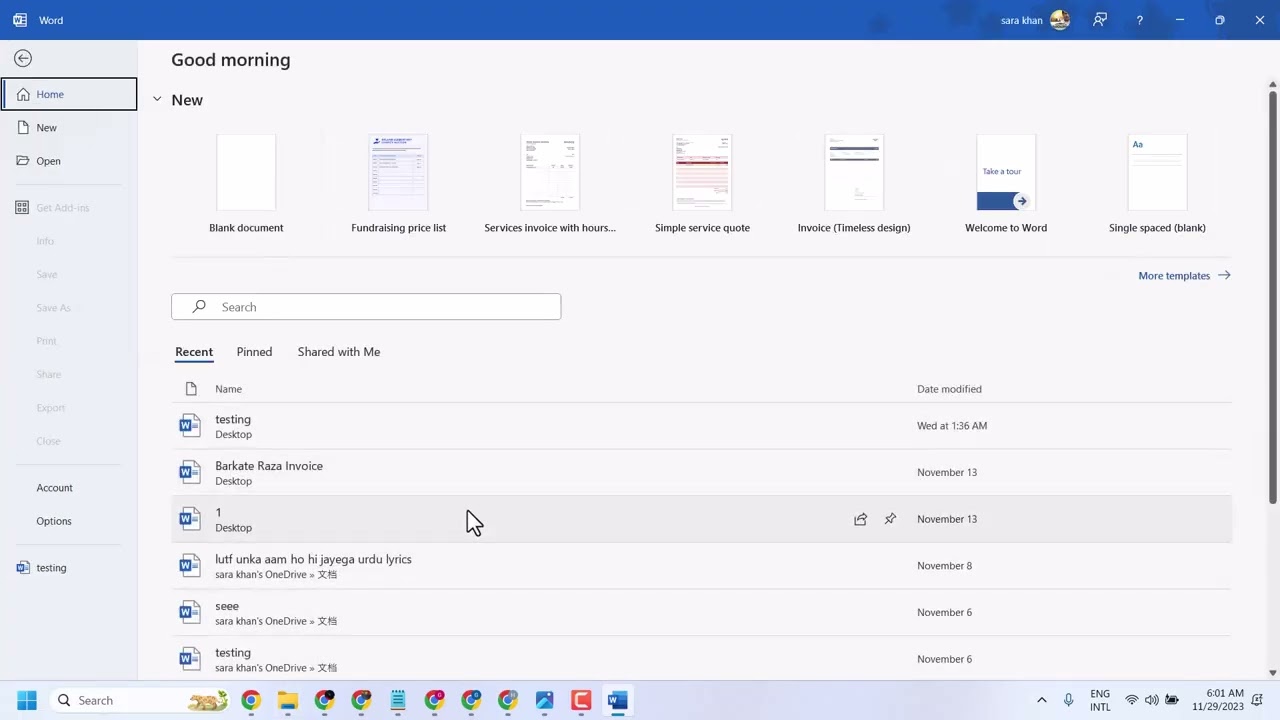1280x720 pixels.
Task: Click the document Search field
Action: click(366, 307)
